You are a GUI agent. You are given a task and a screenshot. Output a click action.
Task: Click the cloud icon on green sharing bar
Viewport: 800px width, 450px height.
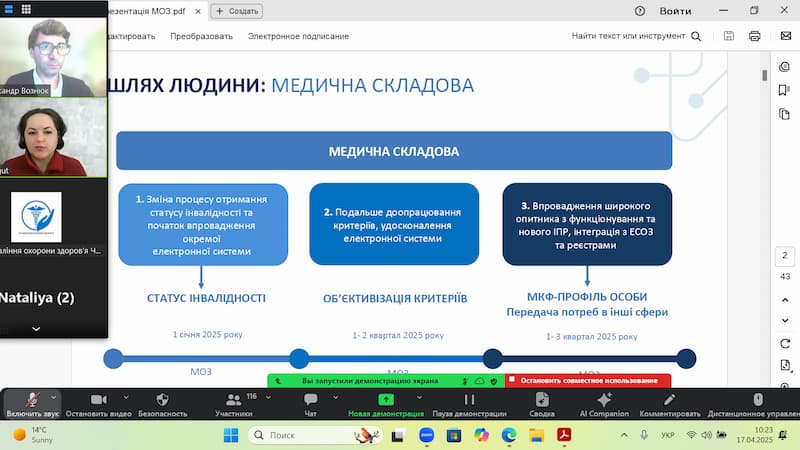tap(480, 381)
